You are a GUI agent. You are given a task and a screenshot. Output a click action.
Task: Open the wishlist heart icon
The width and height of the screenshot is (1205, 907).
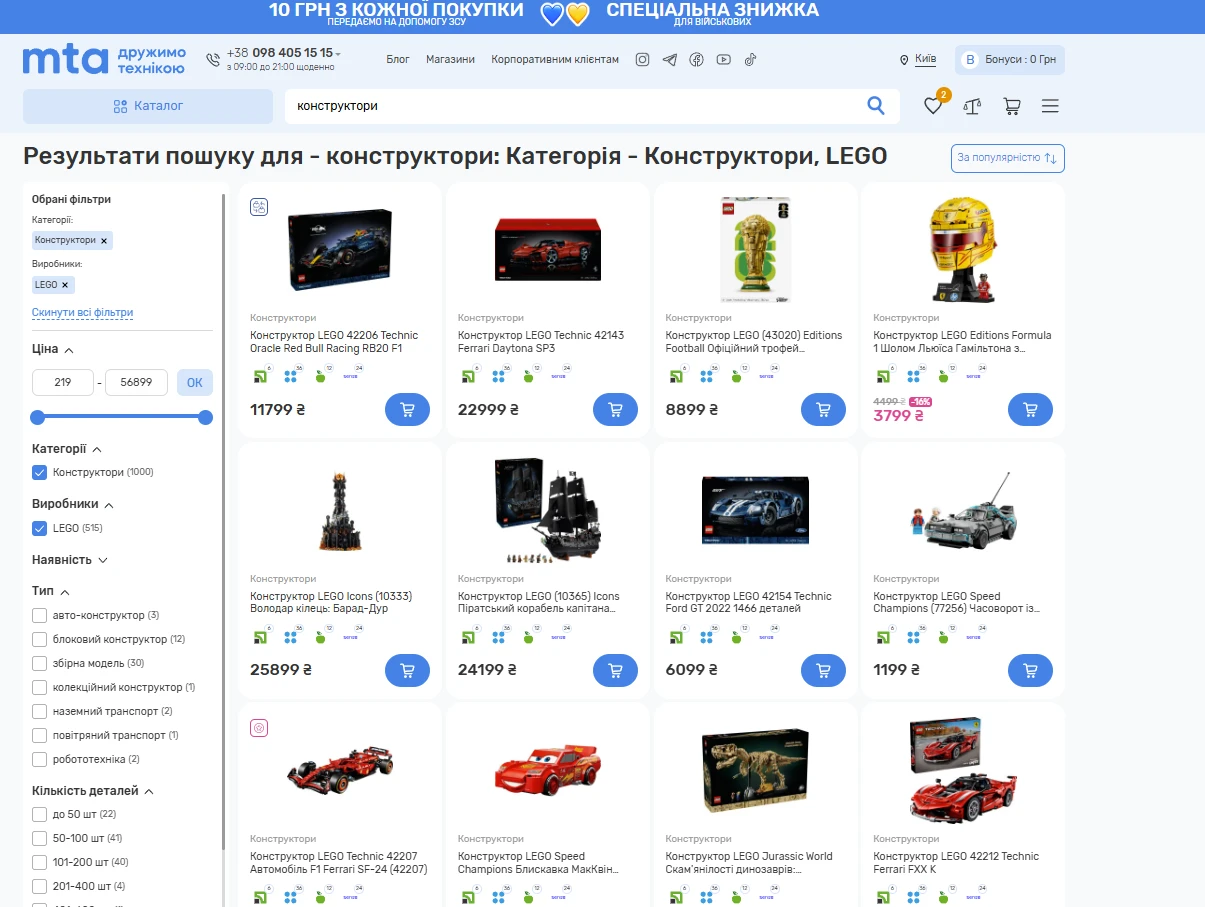click(x=933, y=106)
